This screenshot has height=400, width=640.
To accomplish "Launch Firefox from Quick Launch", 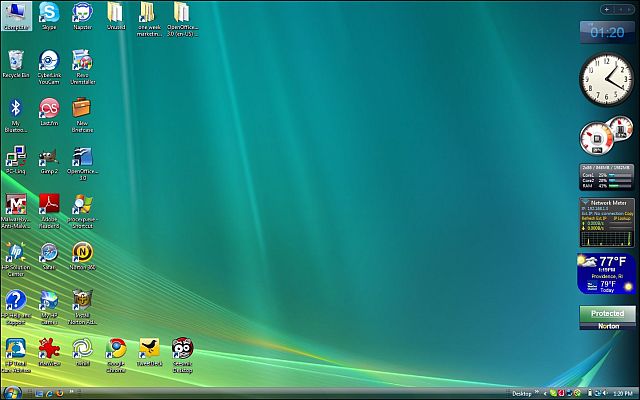I will tap(60, 394).
